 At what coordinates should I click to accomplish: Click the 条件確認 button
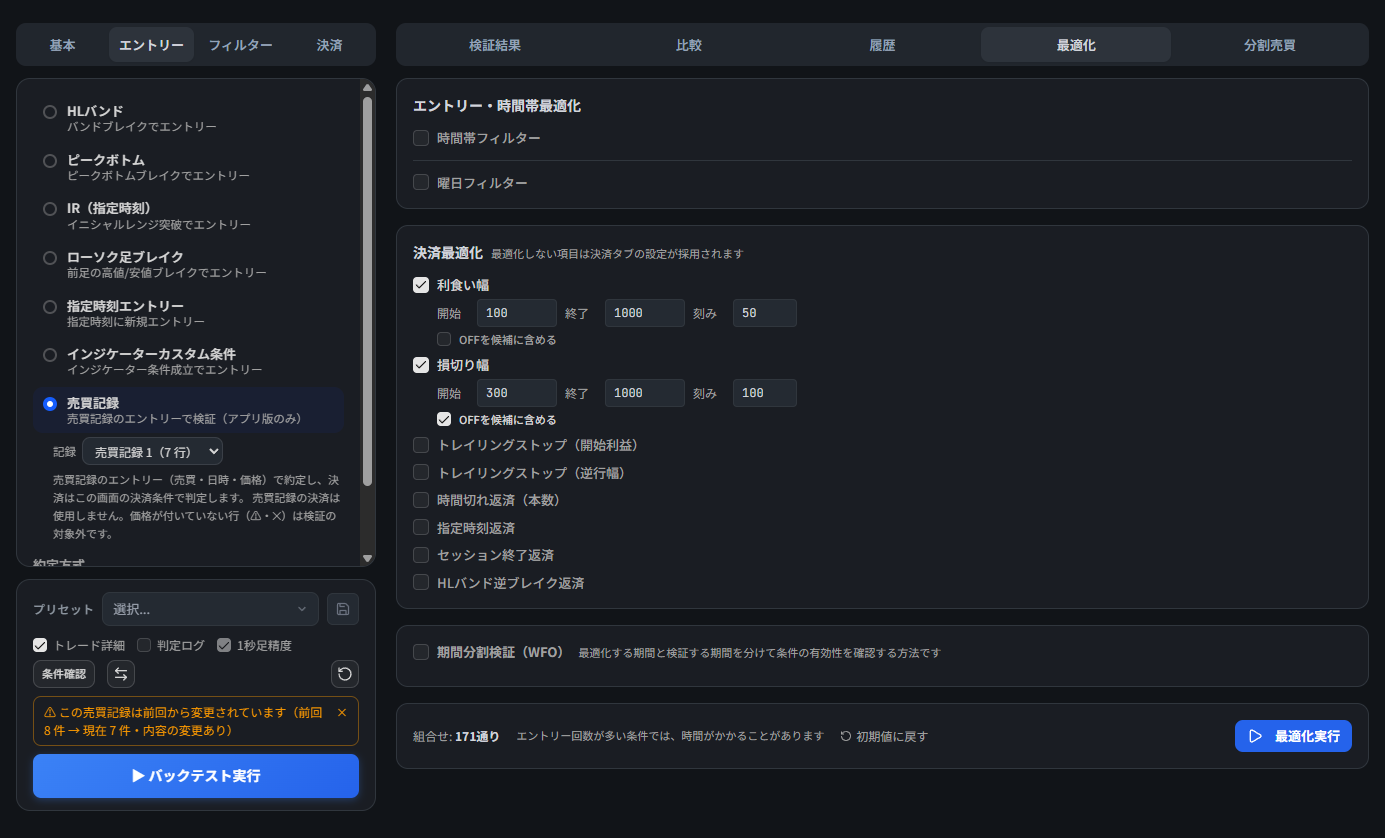tap(64, 674)
